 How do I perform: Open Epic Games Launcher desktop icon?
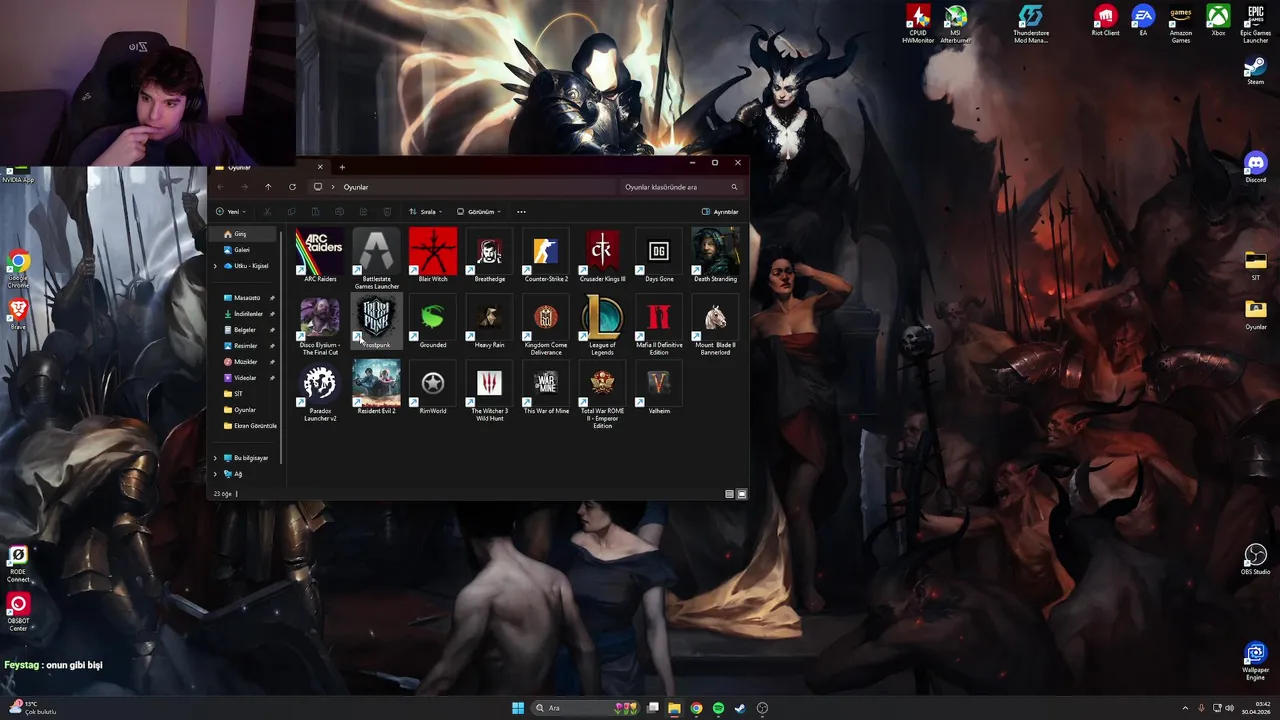(x=1255, y=25)
